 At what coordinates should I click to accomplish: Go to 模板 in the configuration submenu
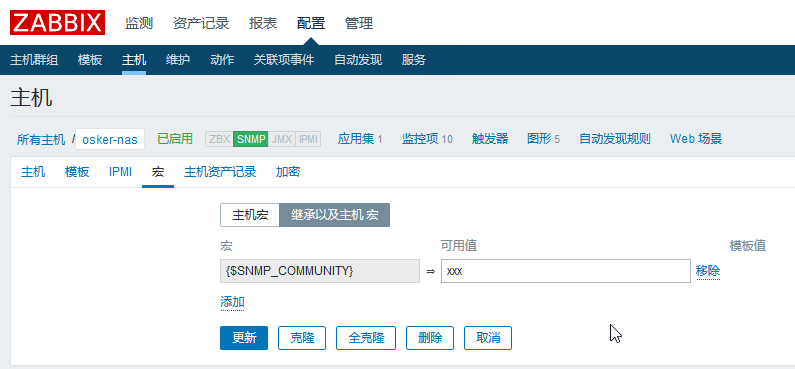[90, 60]
